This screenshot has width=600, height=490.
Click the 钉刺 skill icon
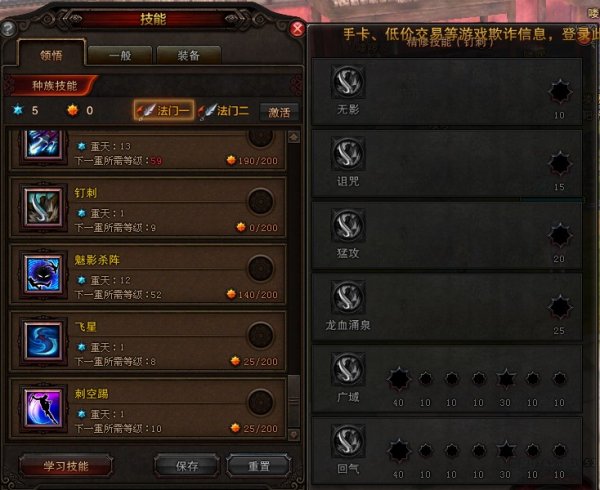tap(43, 207)
